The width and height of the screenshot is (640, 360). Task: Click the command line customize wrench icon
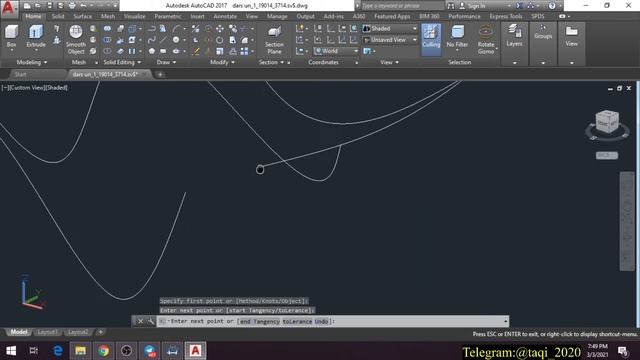pos(151,321)
